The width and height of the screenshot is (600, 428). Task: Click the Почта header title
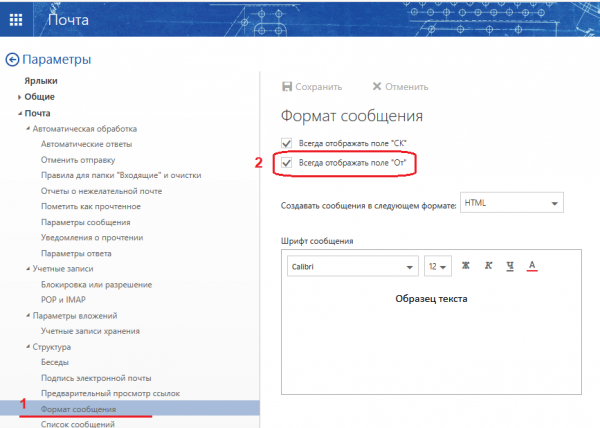pyautogui.click(x=68, y=20)
